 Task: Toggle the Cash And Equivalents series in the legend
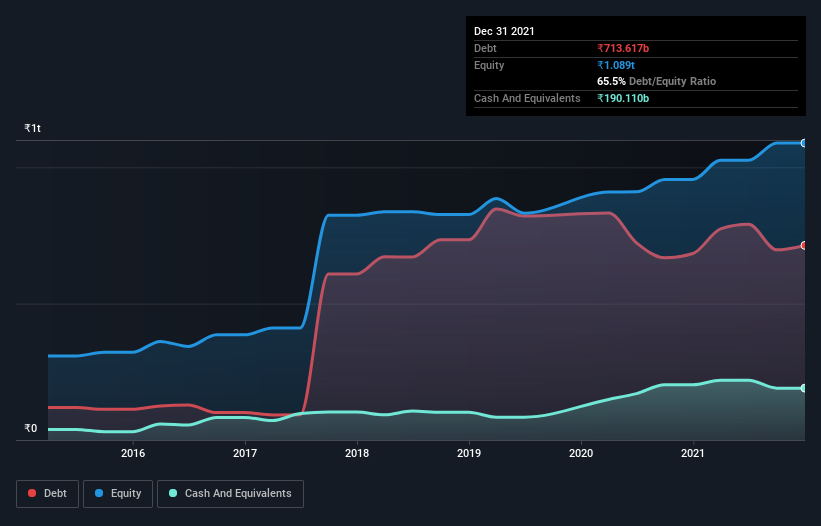click(230, 494)
